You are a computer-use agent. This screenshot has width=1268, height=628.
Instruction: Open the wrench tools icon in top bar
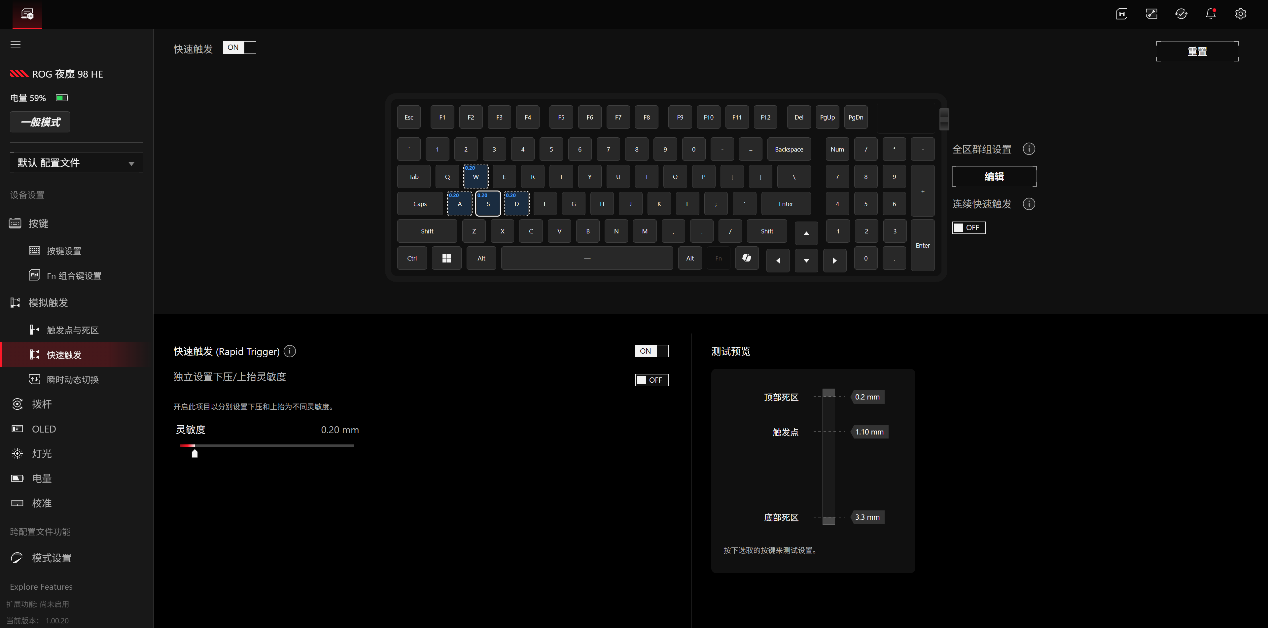tap(1152, 13)
